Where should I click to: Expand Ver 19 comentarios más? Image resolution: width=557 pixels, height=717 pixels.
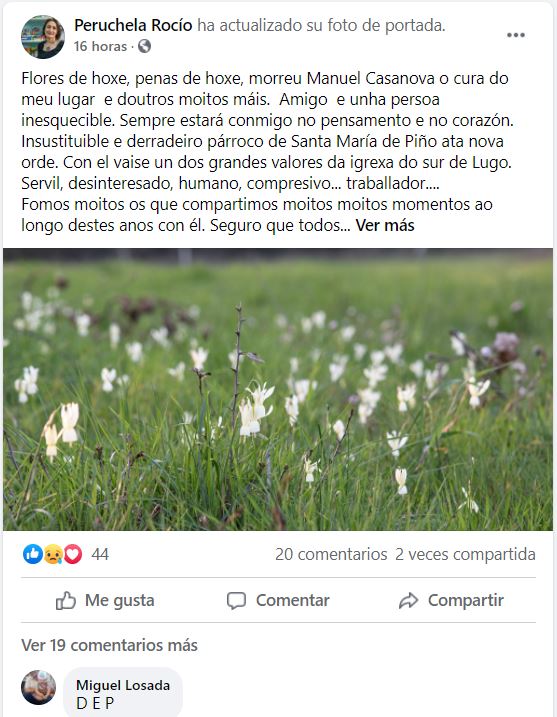109,645
